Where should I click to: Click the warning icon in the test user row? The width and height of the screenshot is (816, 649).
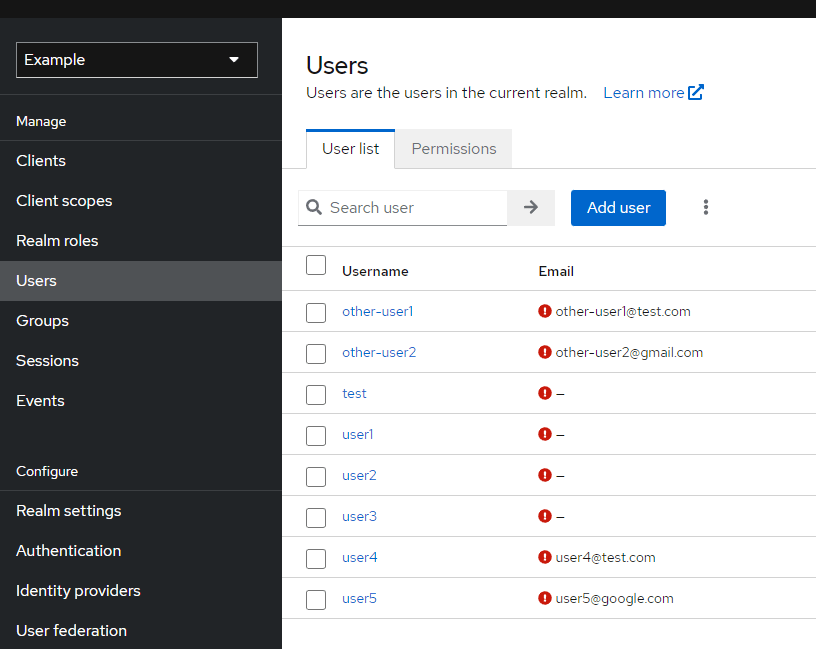tap(544, 393)
